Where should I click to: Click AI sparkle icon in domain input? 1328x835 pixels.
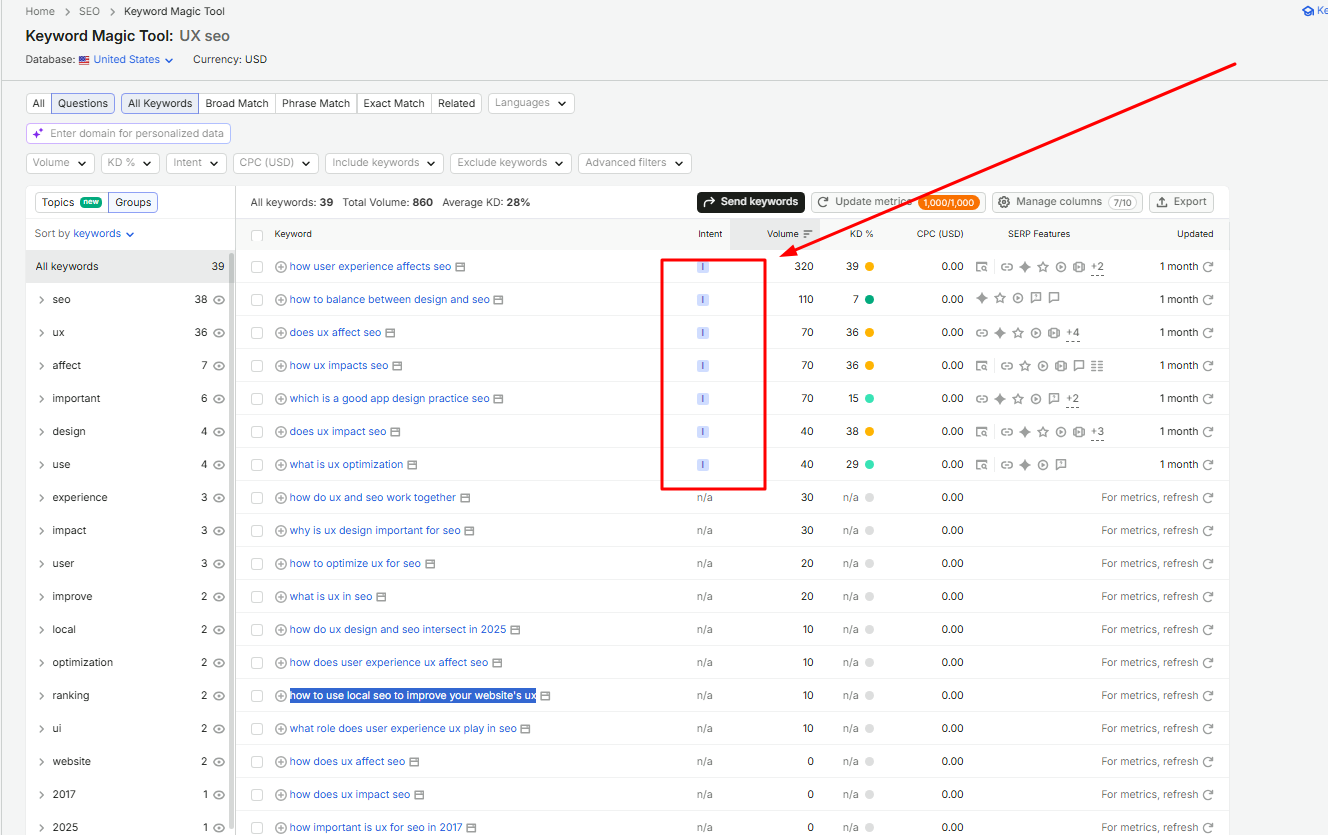(x=38, y=133)
